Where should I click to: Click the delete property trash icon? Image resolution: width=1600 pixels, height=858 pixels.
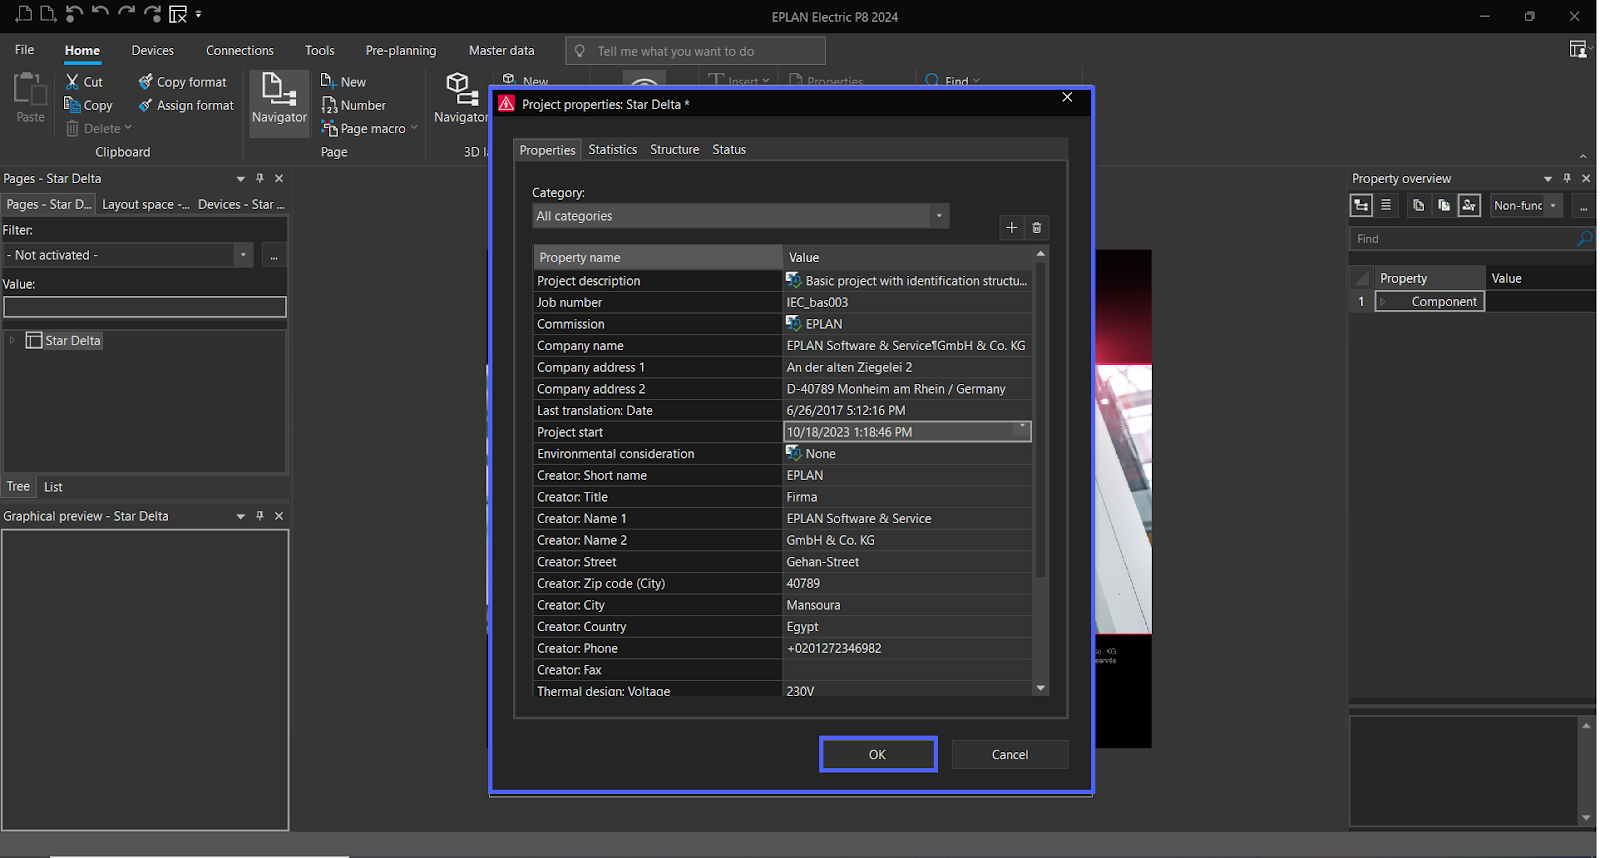(x=1037, y=228)
